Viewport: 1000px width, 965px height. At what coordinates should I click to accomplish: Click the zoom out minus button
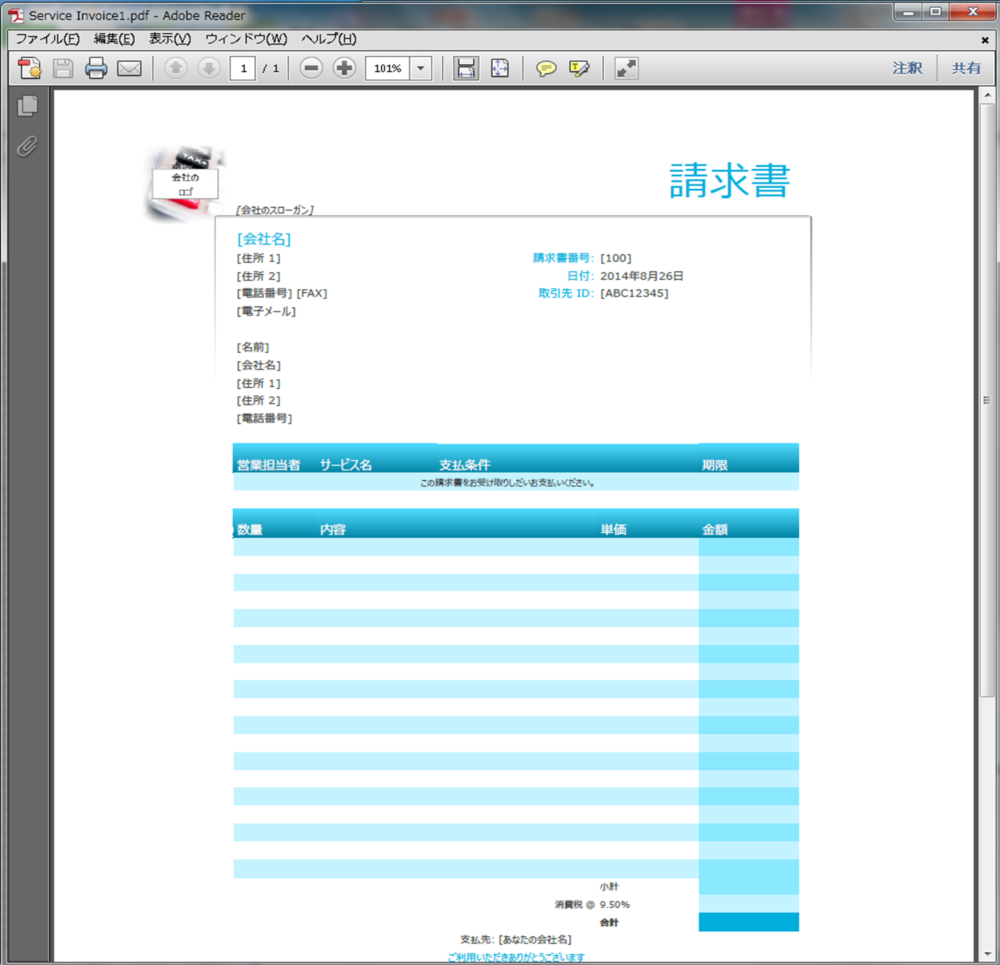(312, 68)
